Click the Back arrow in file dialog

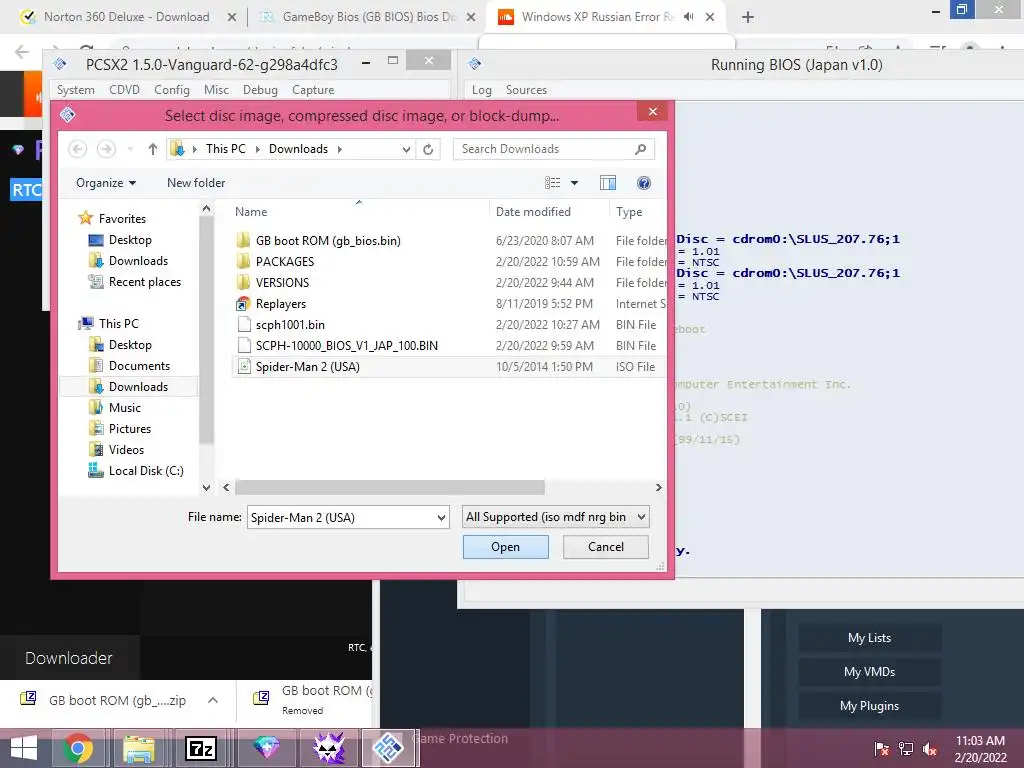(x=78, y=149)
